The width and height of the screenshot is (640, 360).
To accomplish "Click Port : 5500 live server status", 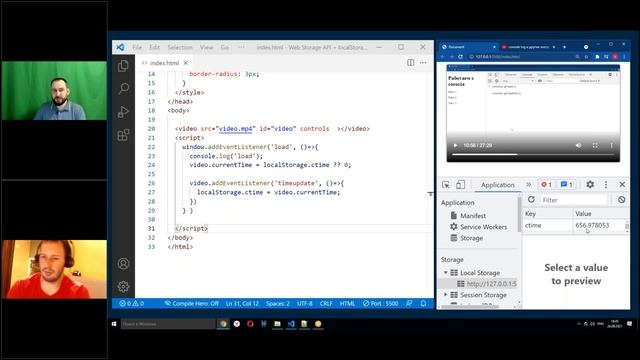I will 380,303.
